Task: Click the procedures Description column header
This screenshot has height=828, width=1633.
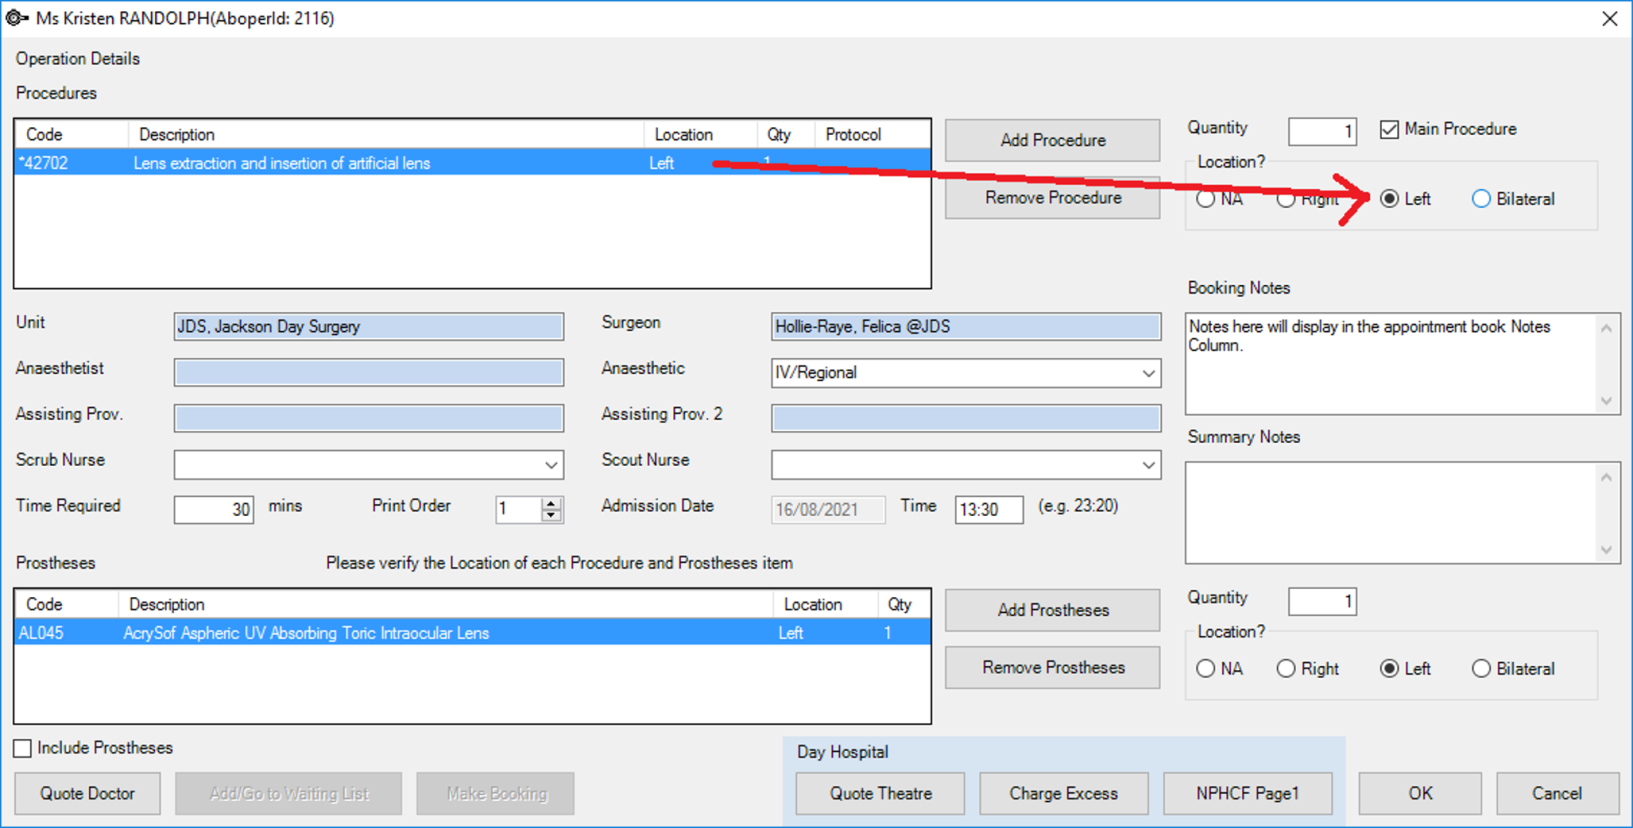Action: (386, 135)
